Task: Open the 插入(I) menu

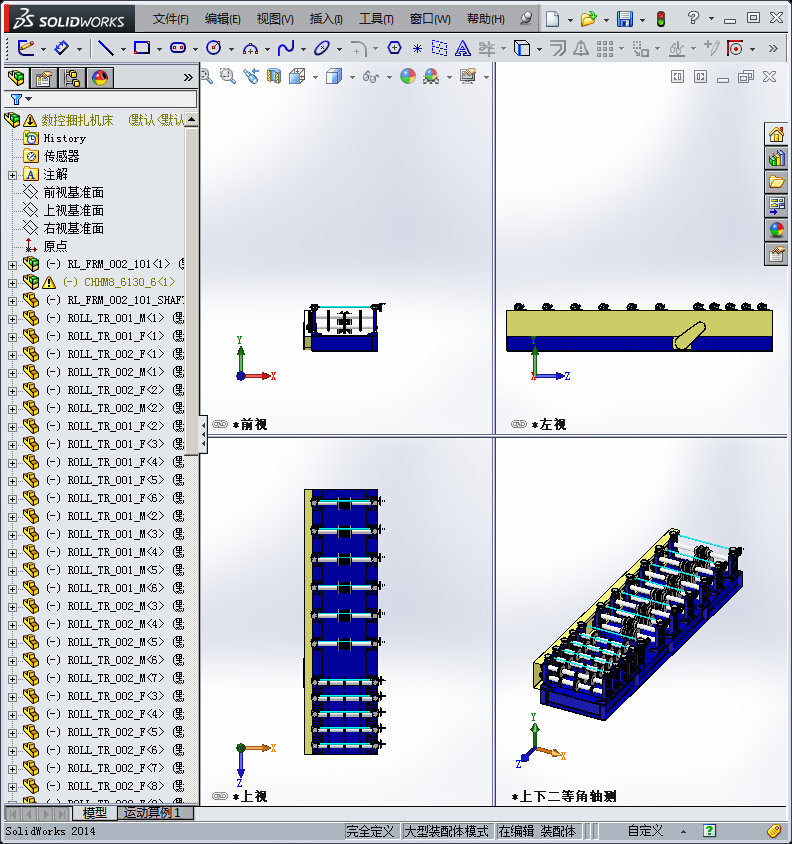Action: [326, 19]
